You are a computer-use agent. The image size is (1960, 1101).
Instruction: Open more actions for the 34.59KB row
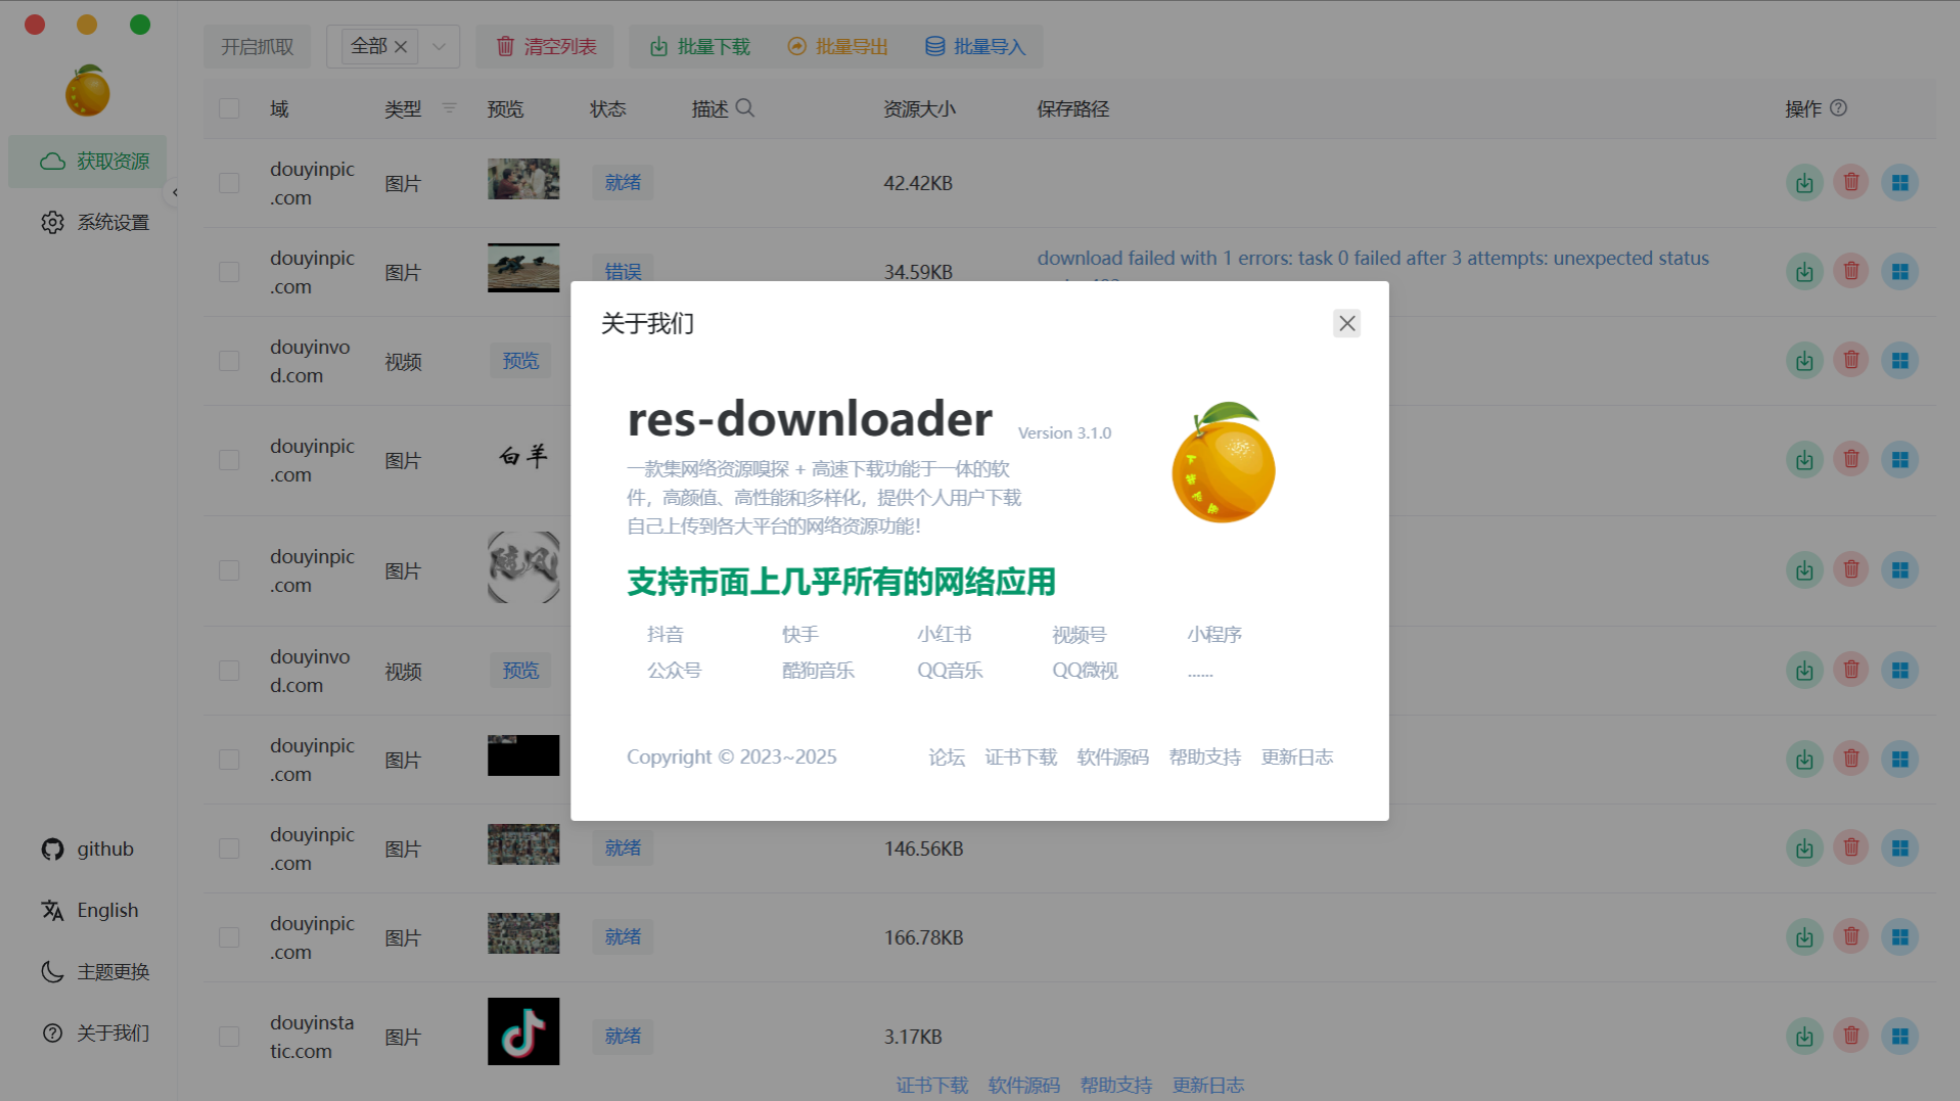click(1899, 272)
